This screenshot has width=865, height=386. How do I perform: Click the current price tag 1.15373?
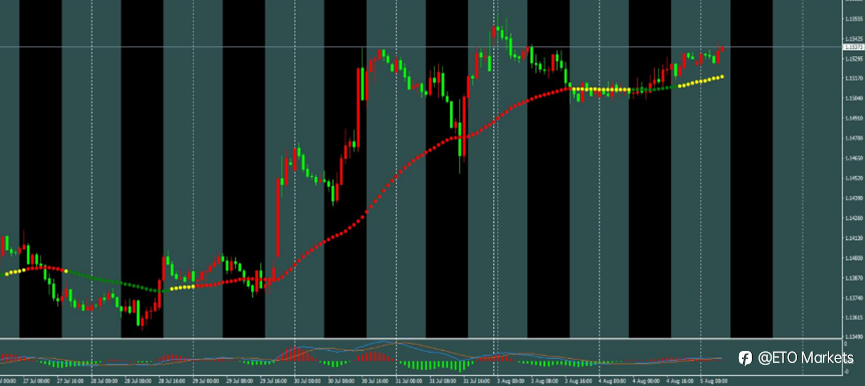(854, 47)
